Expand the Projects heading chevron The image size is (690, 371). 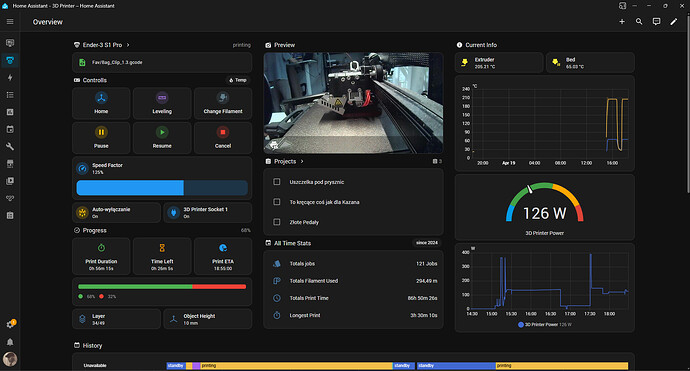coord(302,162)
